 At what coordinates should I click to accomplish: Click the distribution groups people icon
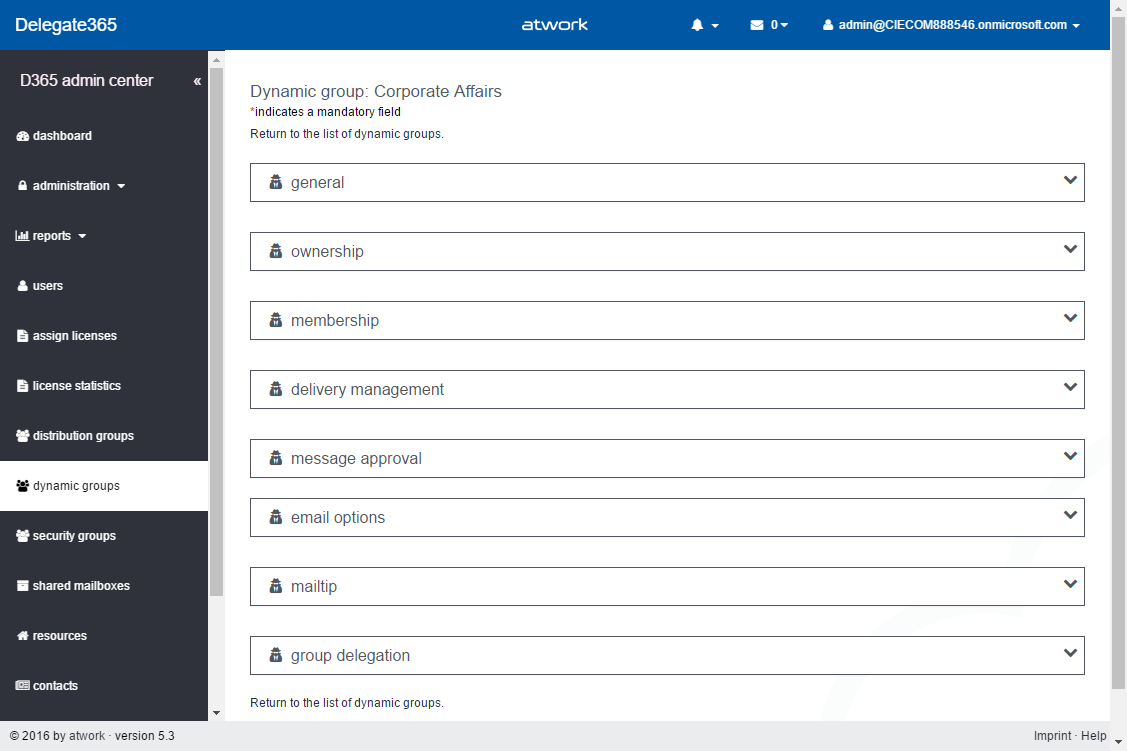[22, 436]
